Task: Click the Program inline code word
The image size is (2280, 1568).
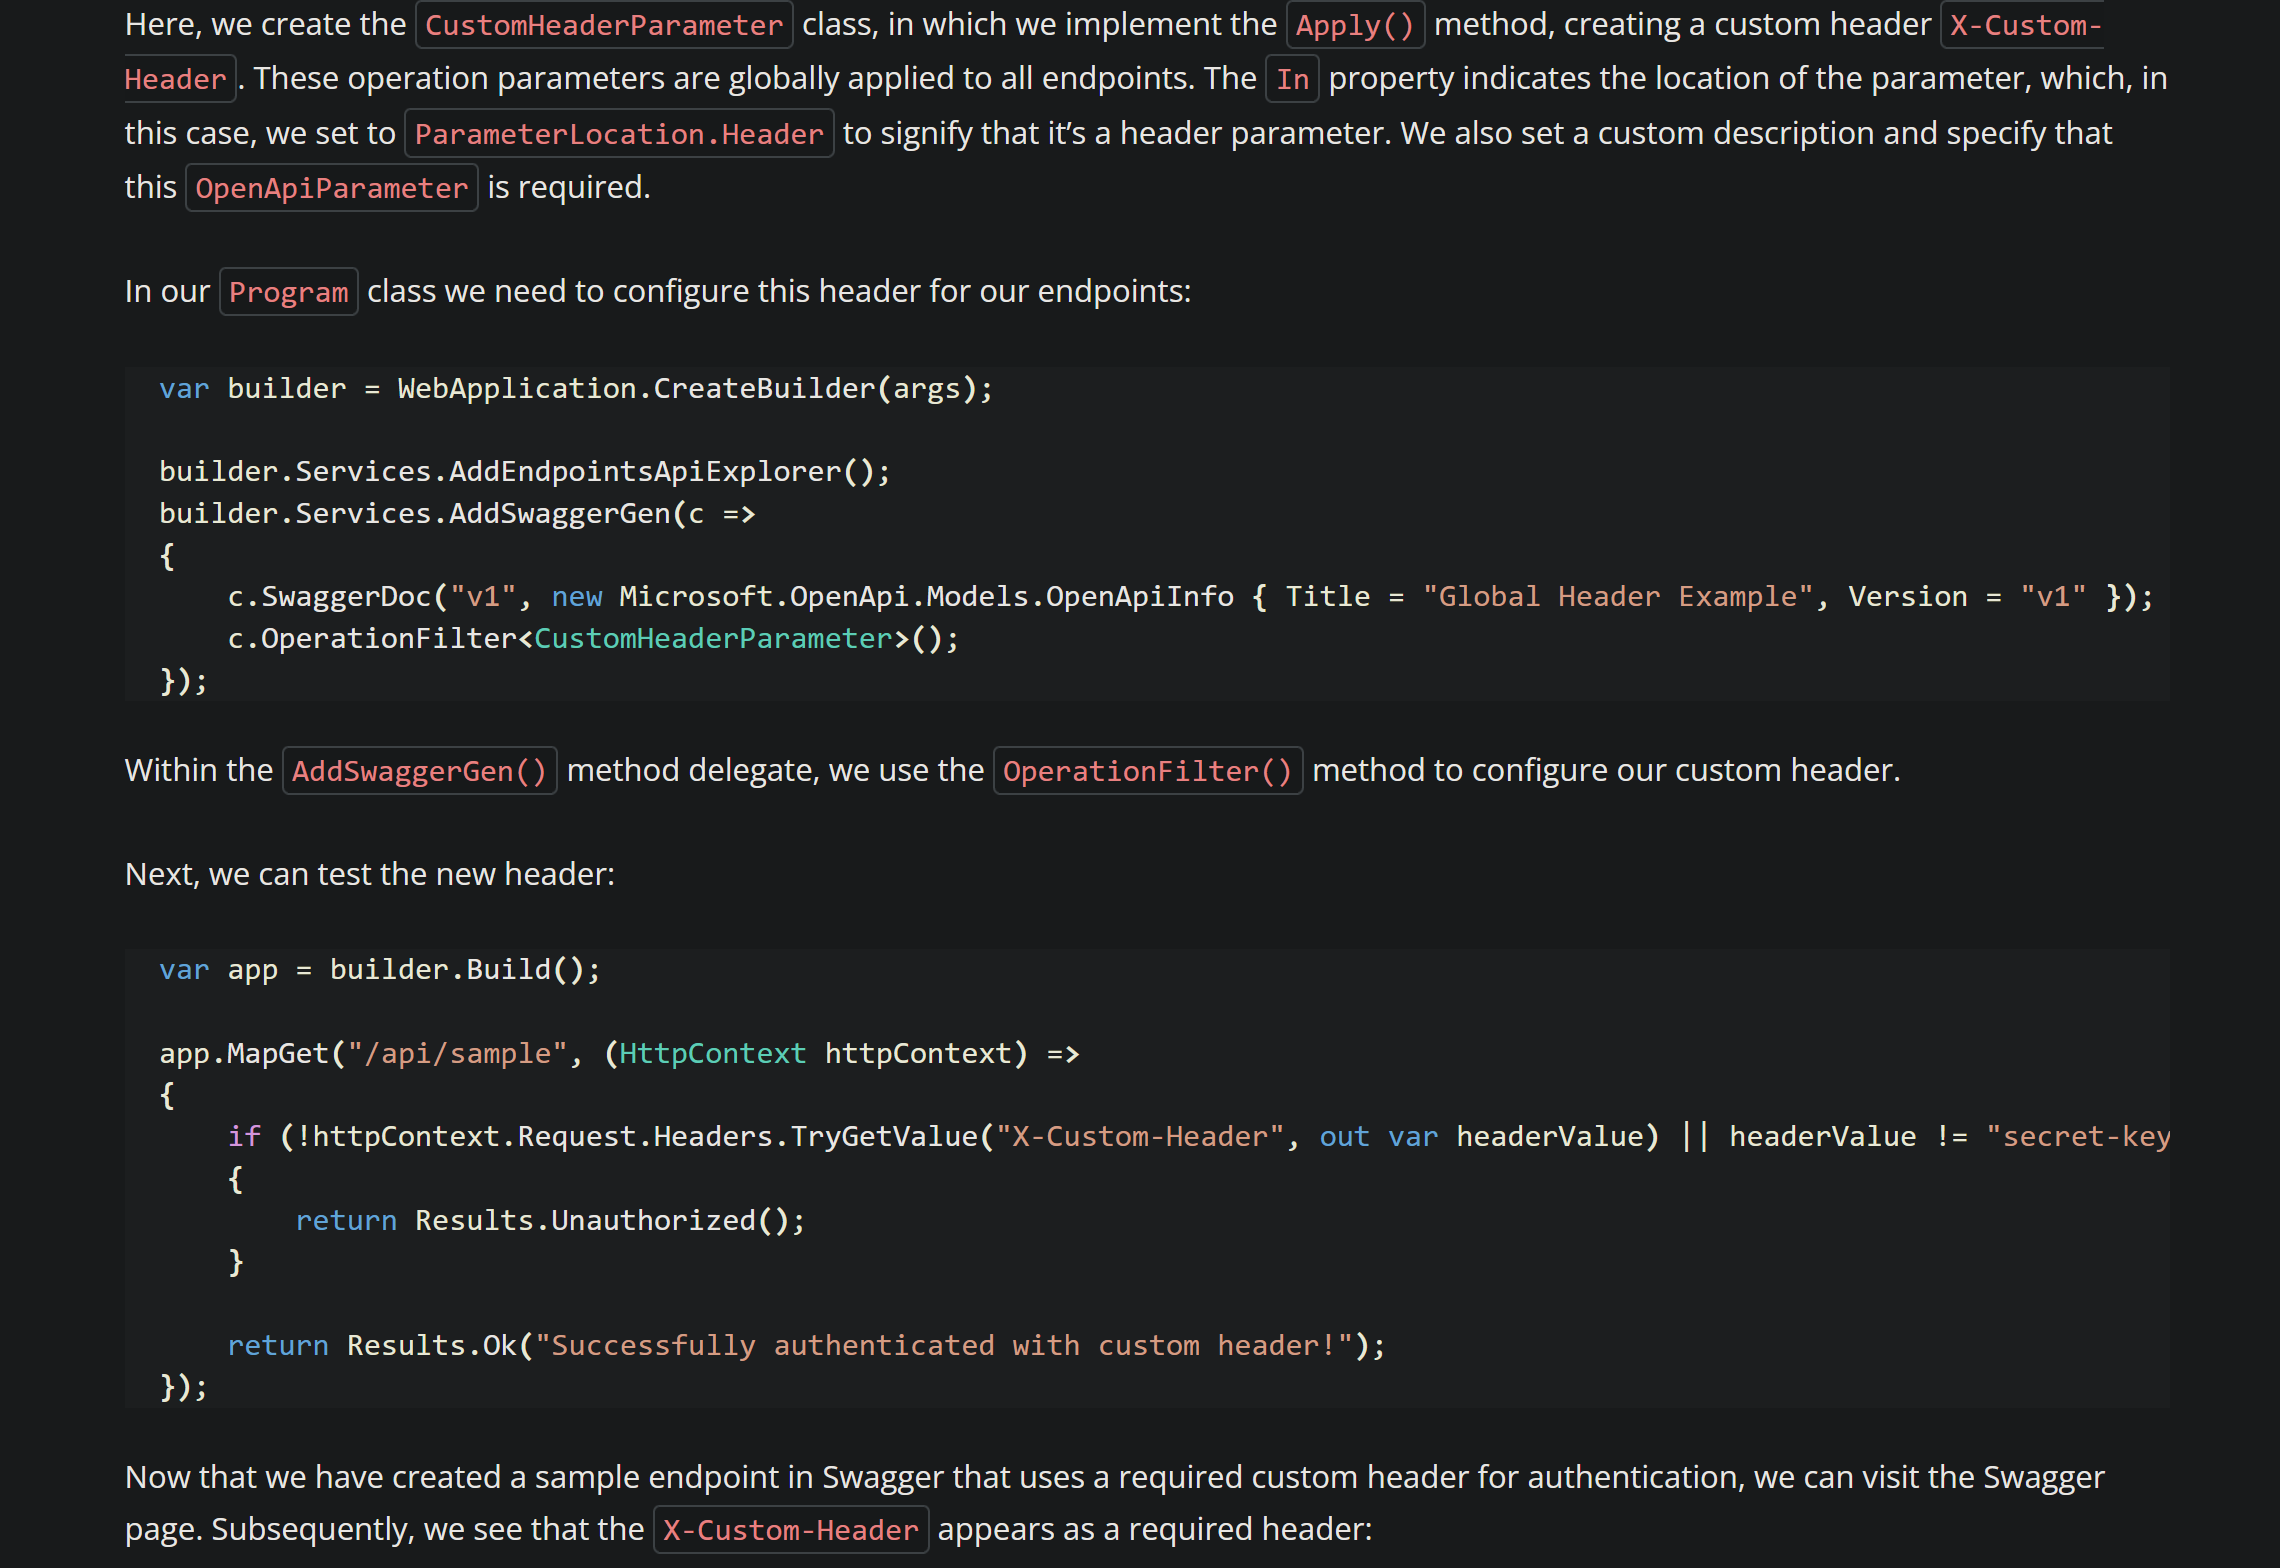Action: coord(289,292)
